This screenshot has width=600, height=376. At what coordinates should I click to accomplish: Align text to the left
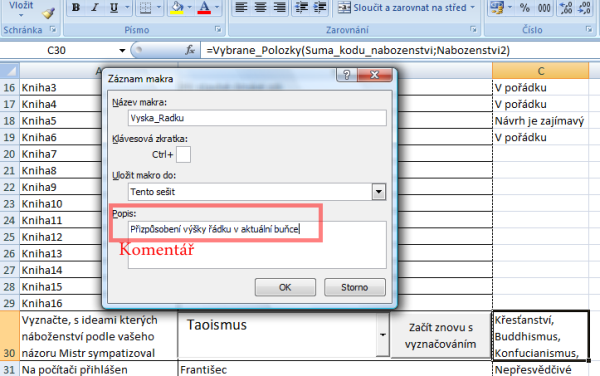point(241,7)
